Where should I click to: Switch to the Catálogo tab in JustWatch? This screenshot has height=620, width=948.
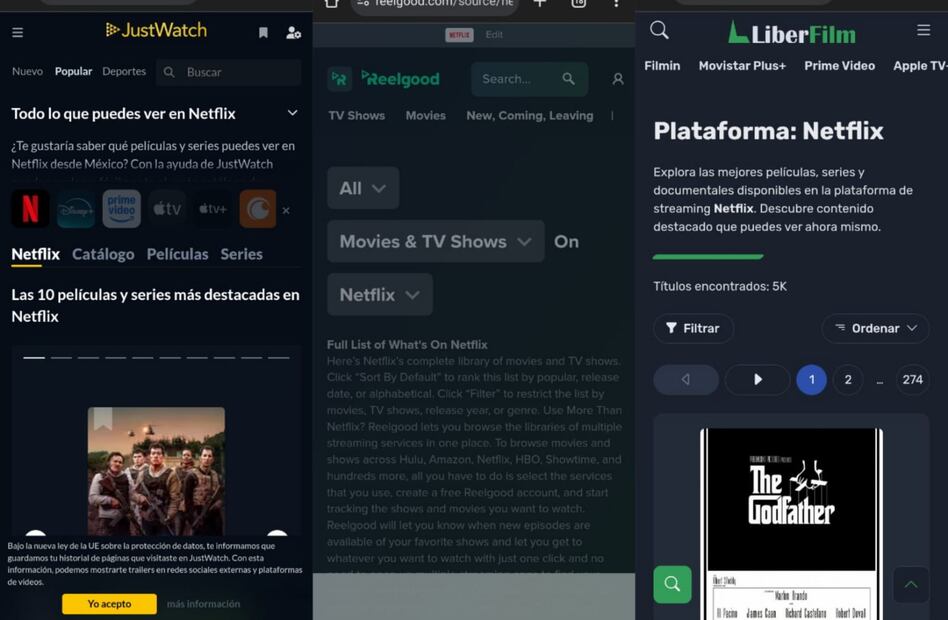click(103, 254)
